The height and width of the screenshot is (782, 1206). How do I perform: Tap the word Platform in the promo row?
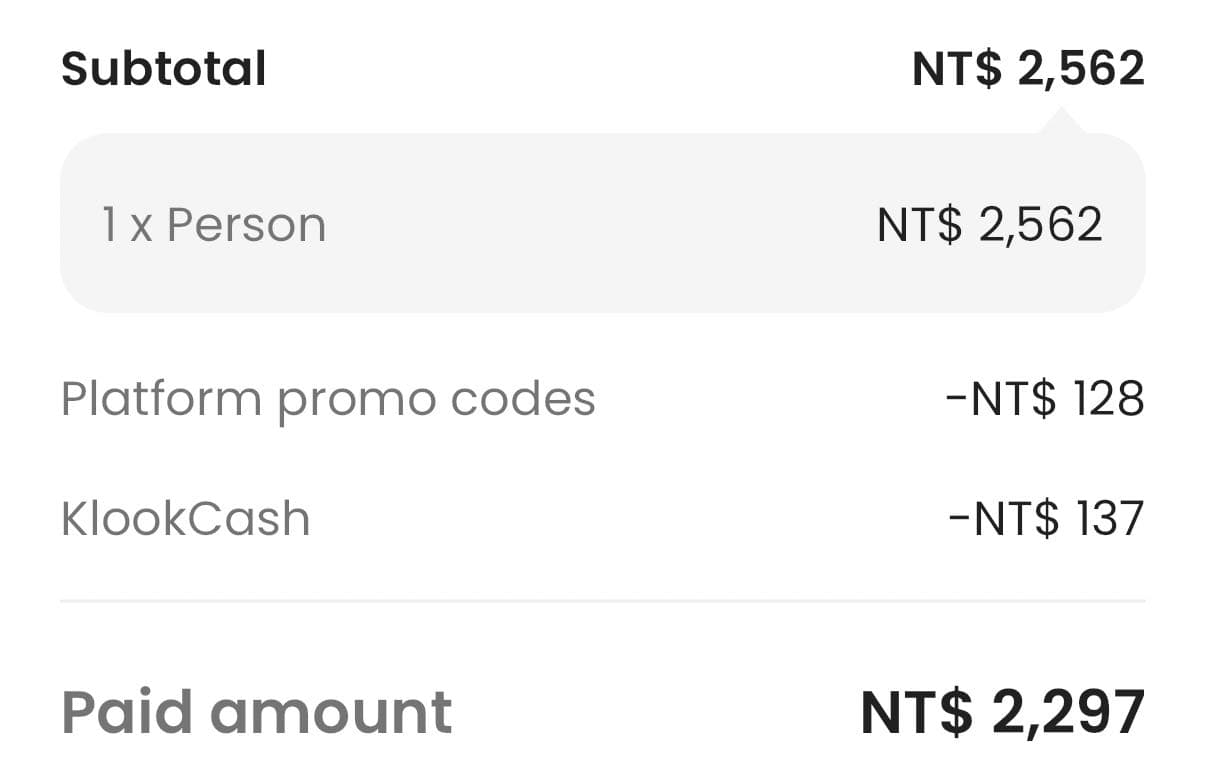pos(161,399)
